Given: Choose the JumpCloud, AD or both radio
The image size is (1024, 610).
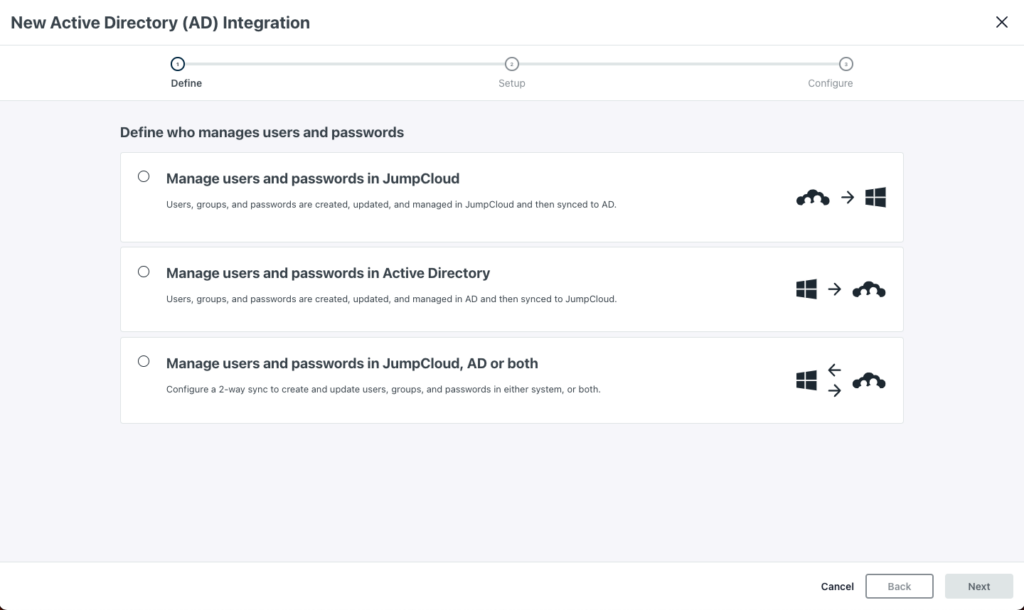Looking at the screenshot, I should (144, 361).
